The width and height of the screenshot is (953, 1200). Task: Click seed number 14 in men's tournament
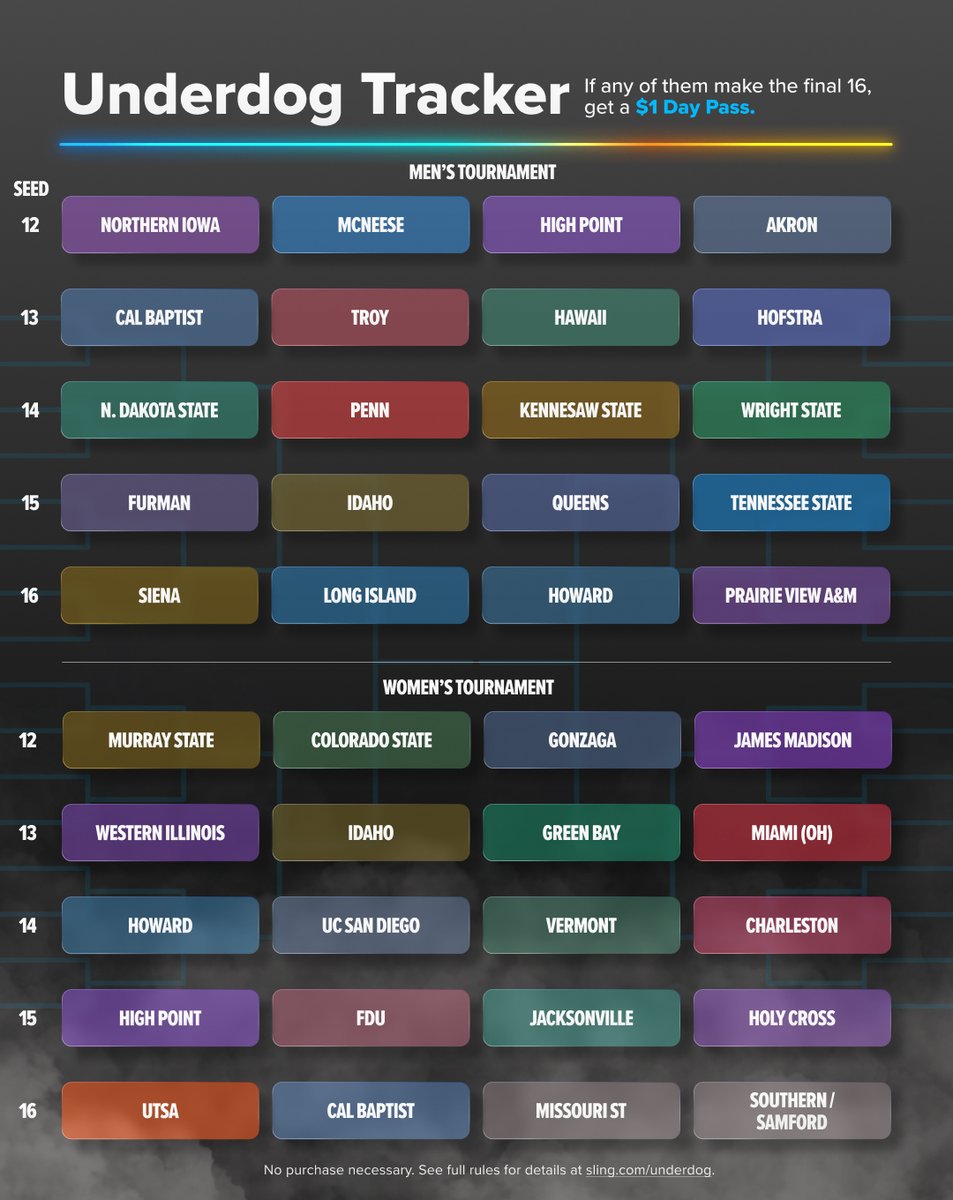[30, 410]
